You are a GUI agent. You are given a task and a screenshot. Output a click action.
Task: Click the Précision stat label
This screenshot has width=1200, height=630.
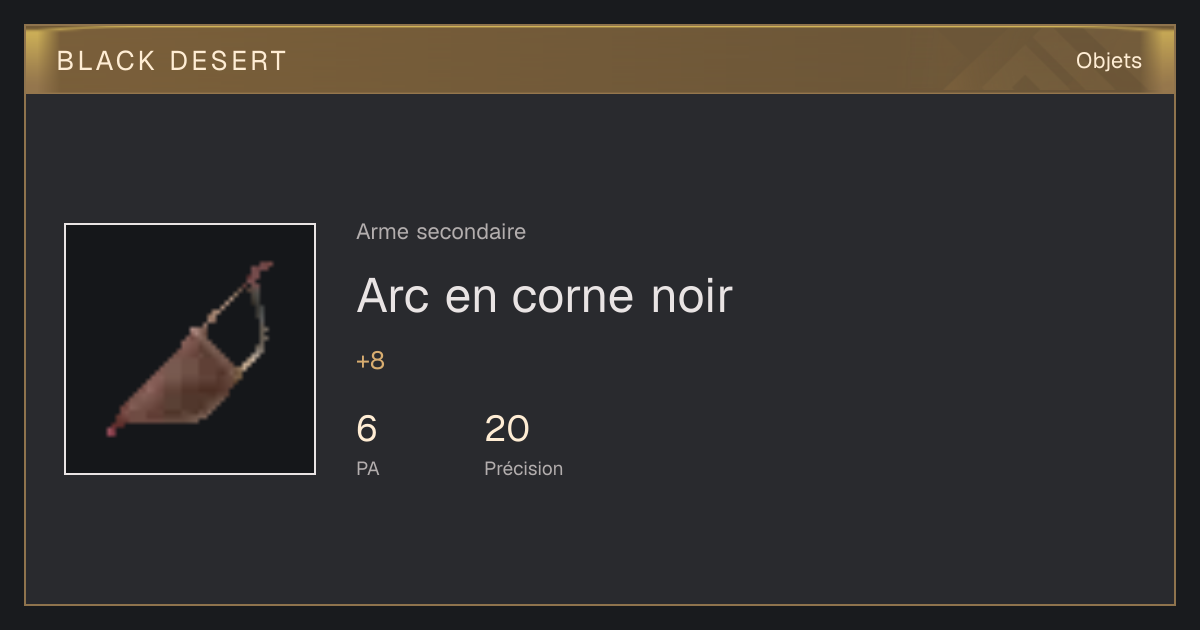click(x=524, y=468)
